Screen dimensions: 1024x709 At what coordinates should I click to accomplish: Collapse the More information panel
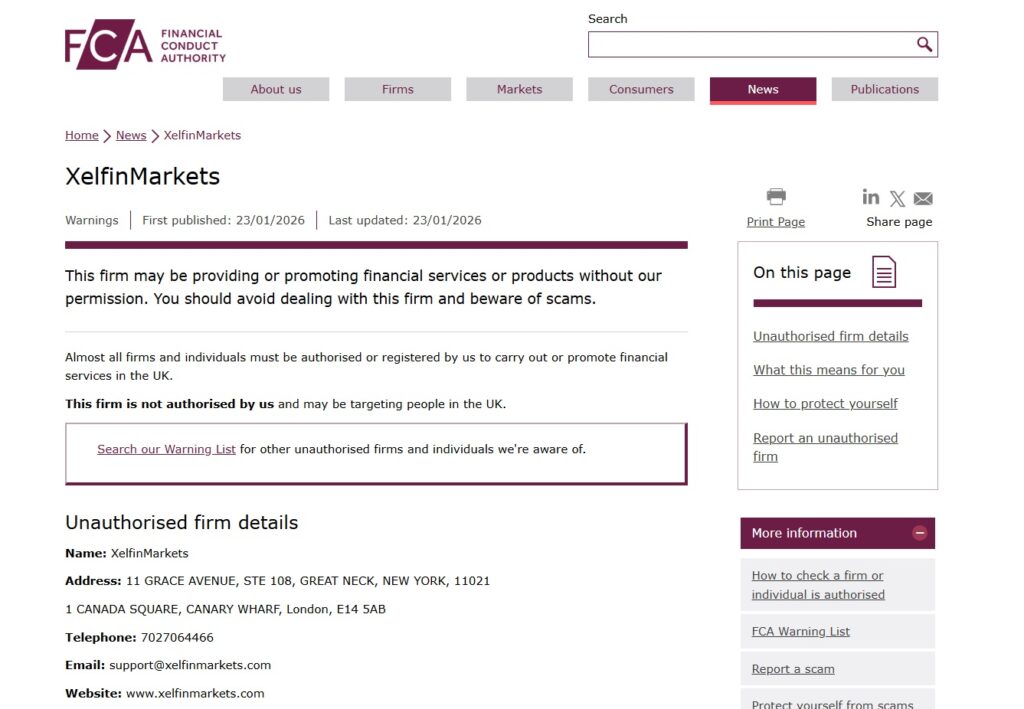pyautogui.click(x=918, y=533)
